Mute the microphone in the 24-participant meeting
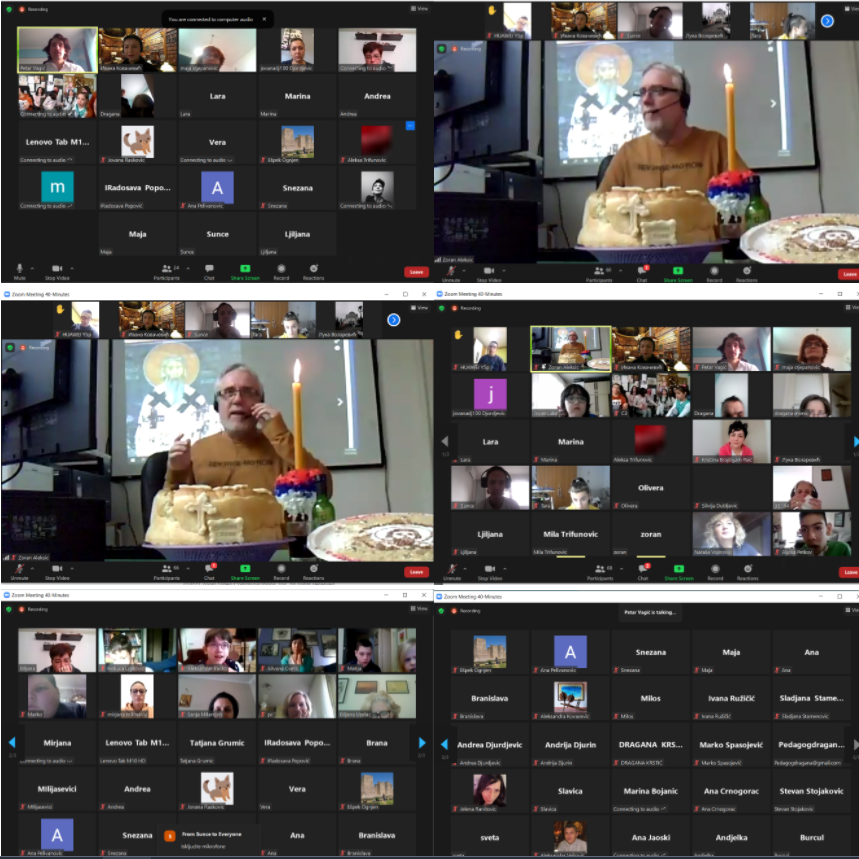The height and width of the screenshot is (859, 859). click(x=19, y=269)
